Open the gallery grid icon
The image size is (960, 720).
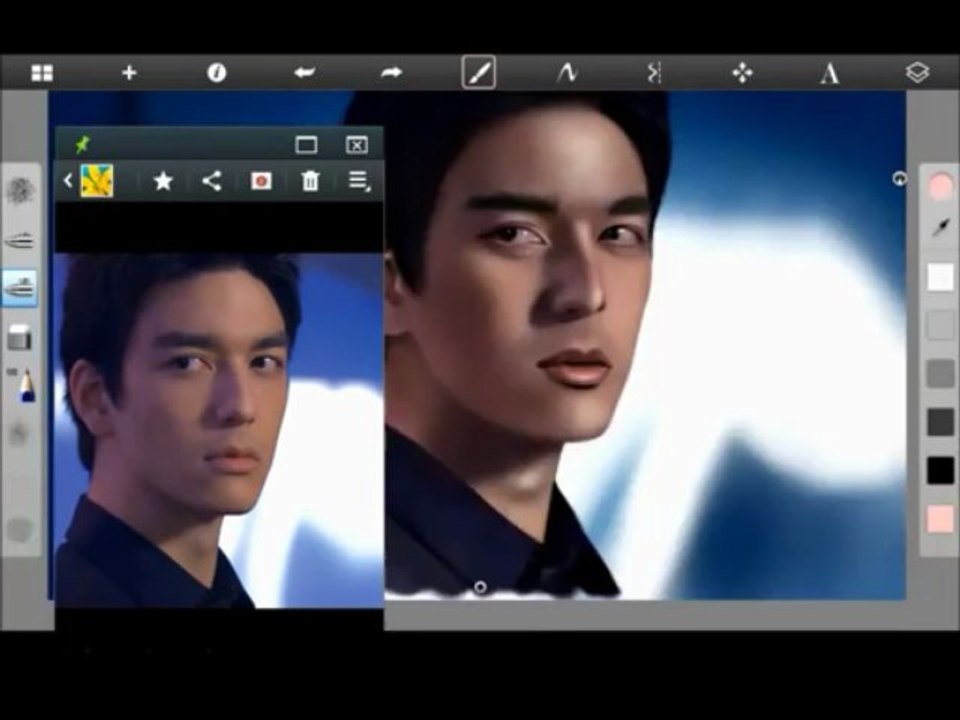pos(42,73)
